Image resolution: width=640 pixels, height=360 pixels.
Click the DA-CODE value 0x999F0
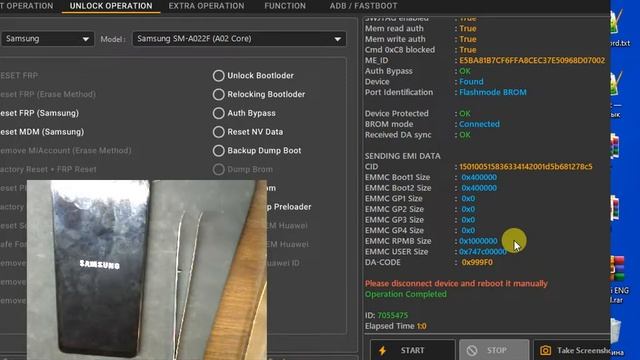coord(477,262)
